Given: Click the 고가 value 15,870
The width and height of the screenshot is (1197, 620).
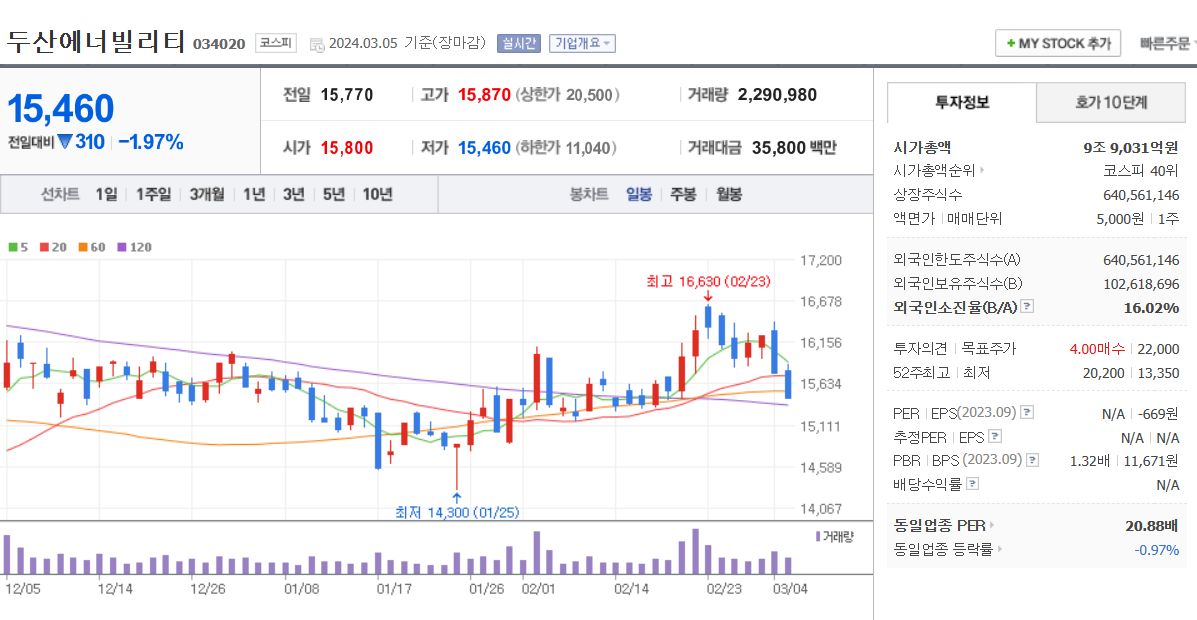Looking at the screenshot, I should coord(484,95).
